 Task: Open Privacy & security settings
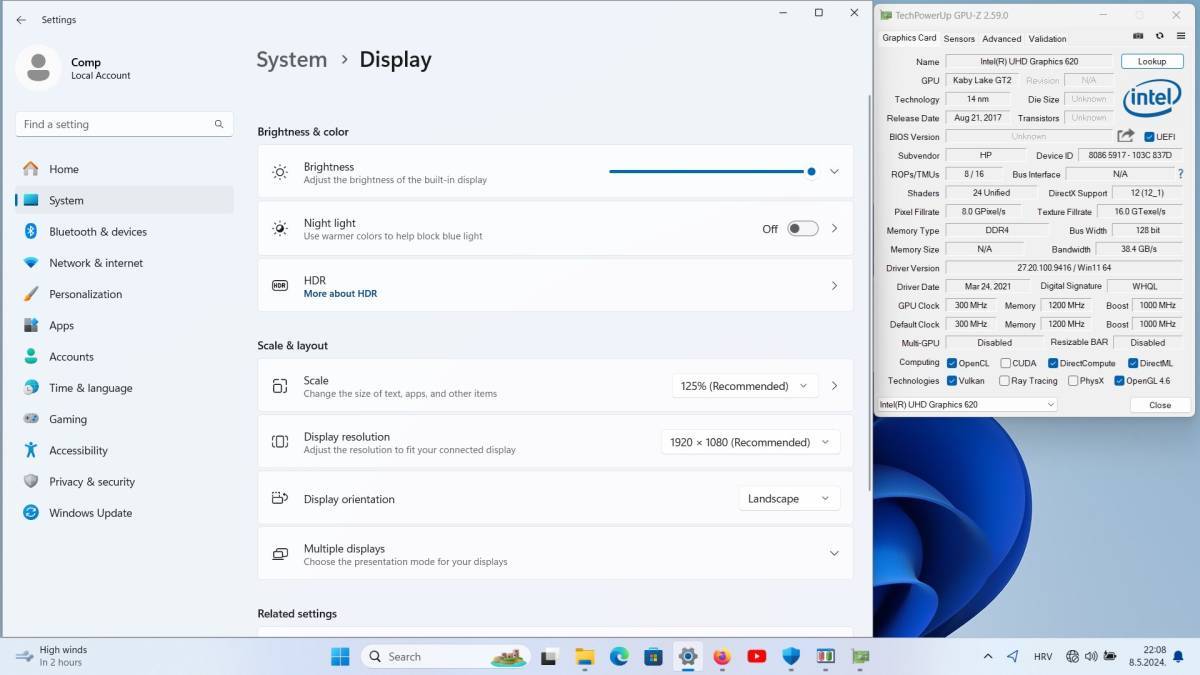click(125, 481)
